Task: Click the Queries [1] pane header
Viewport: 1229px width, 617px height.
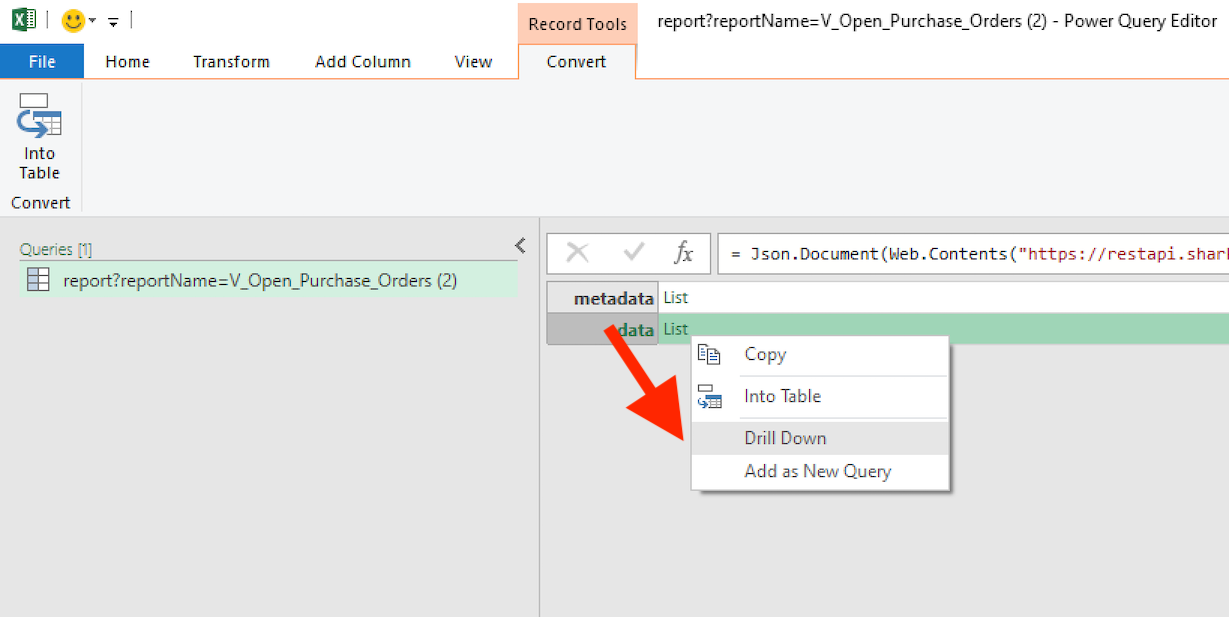Action: (56, 249)
